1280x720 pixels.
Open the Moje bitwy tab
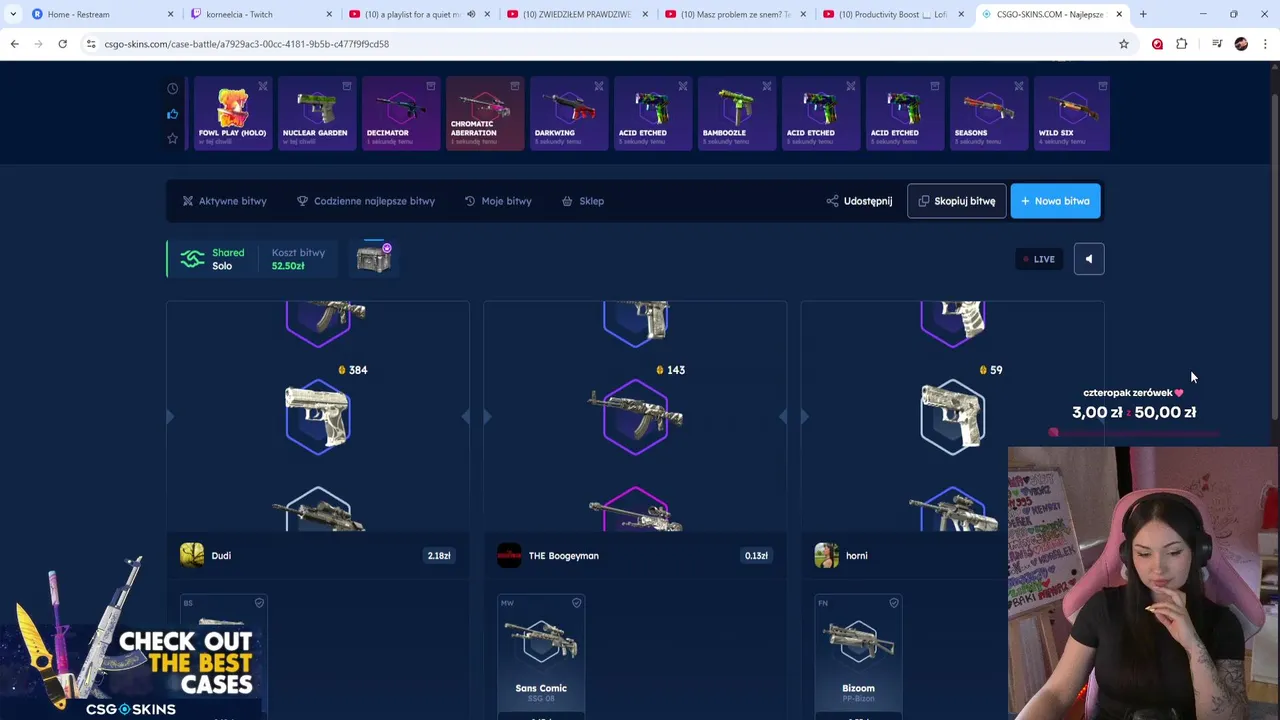(x=498, y=201)
